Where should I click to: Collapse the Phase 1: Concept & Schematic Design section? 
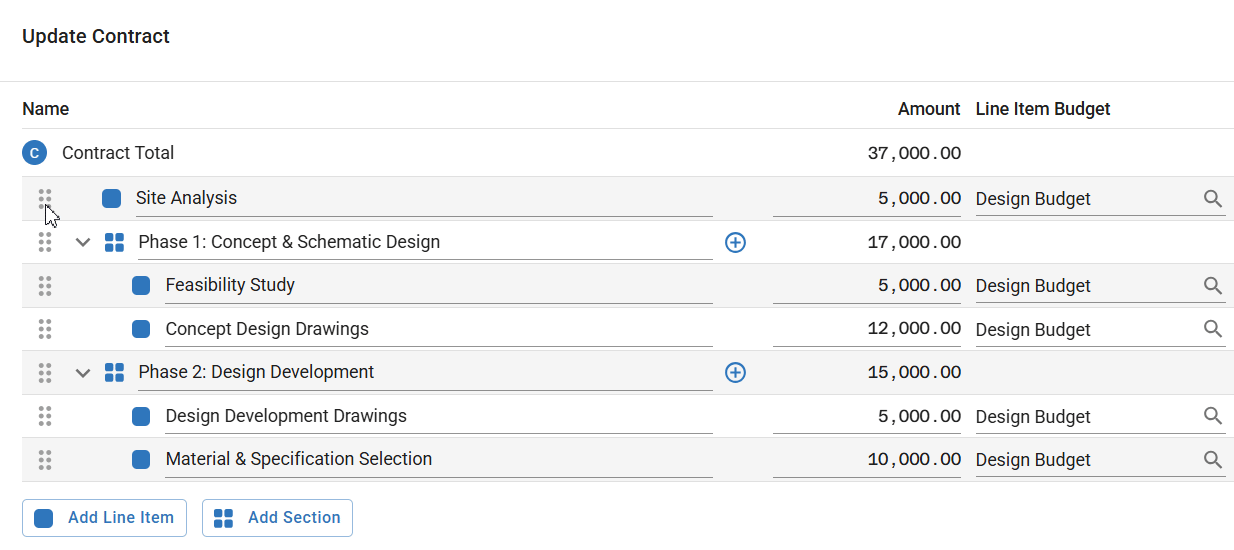coord(83,242)
